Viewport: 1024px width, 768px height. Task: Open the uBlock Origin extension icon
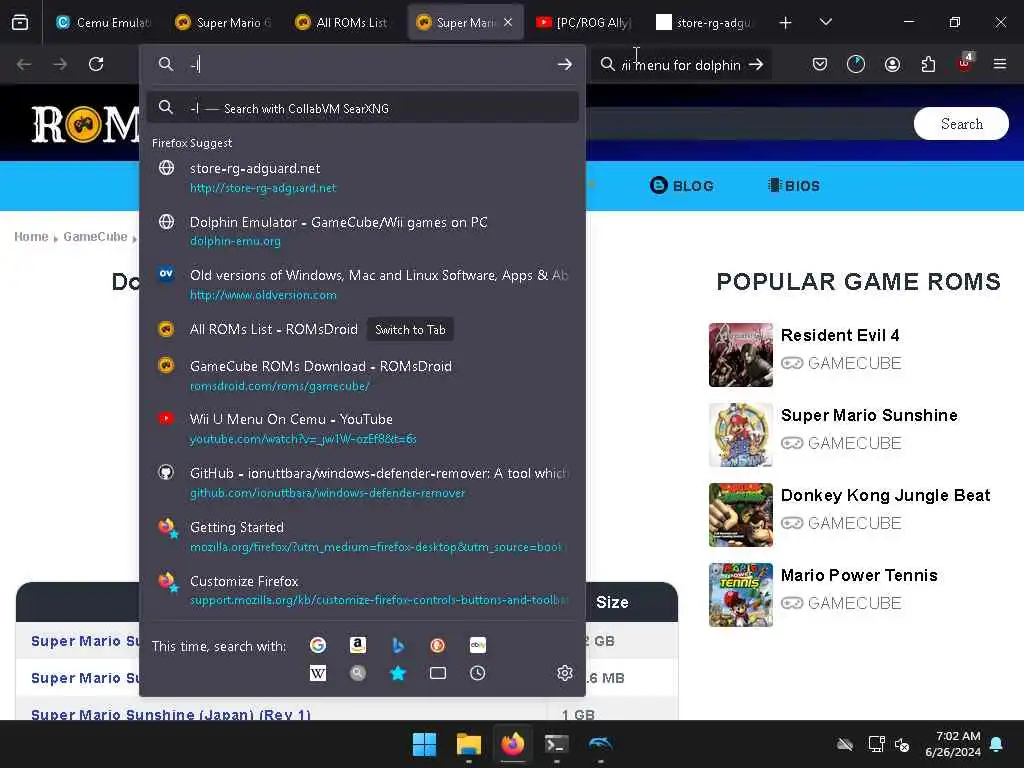[965, 63]
